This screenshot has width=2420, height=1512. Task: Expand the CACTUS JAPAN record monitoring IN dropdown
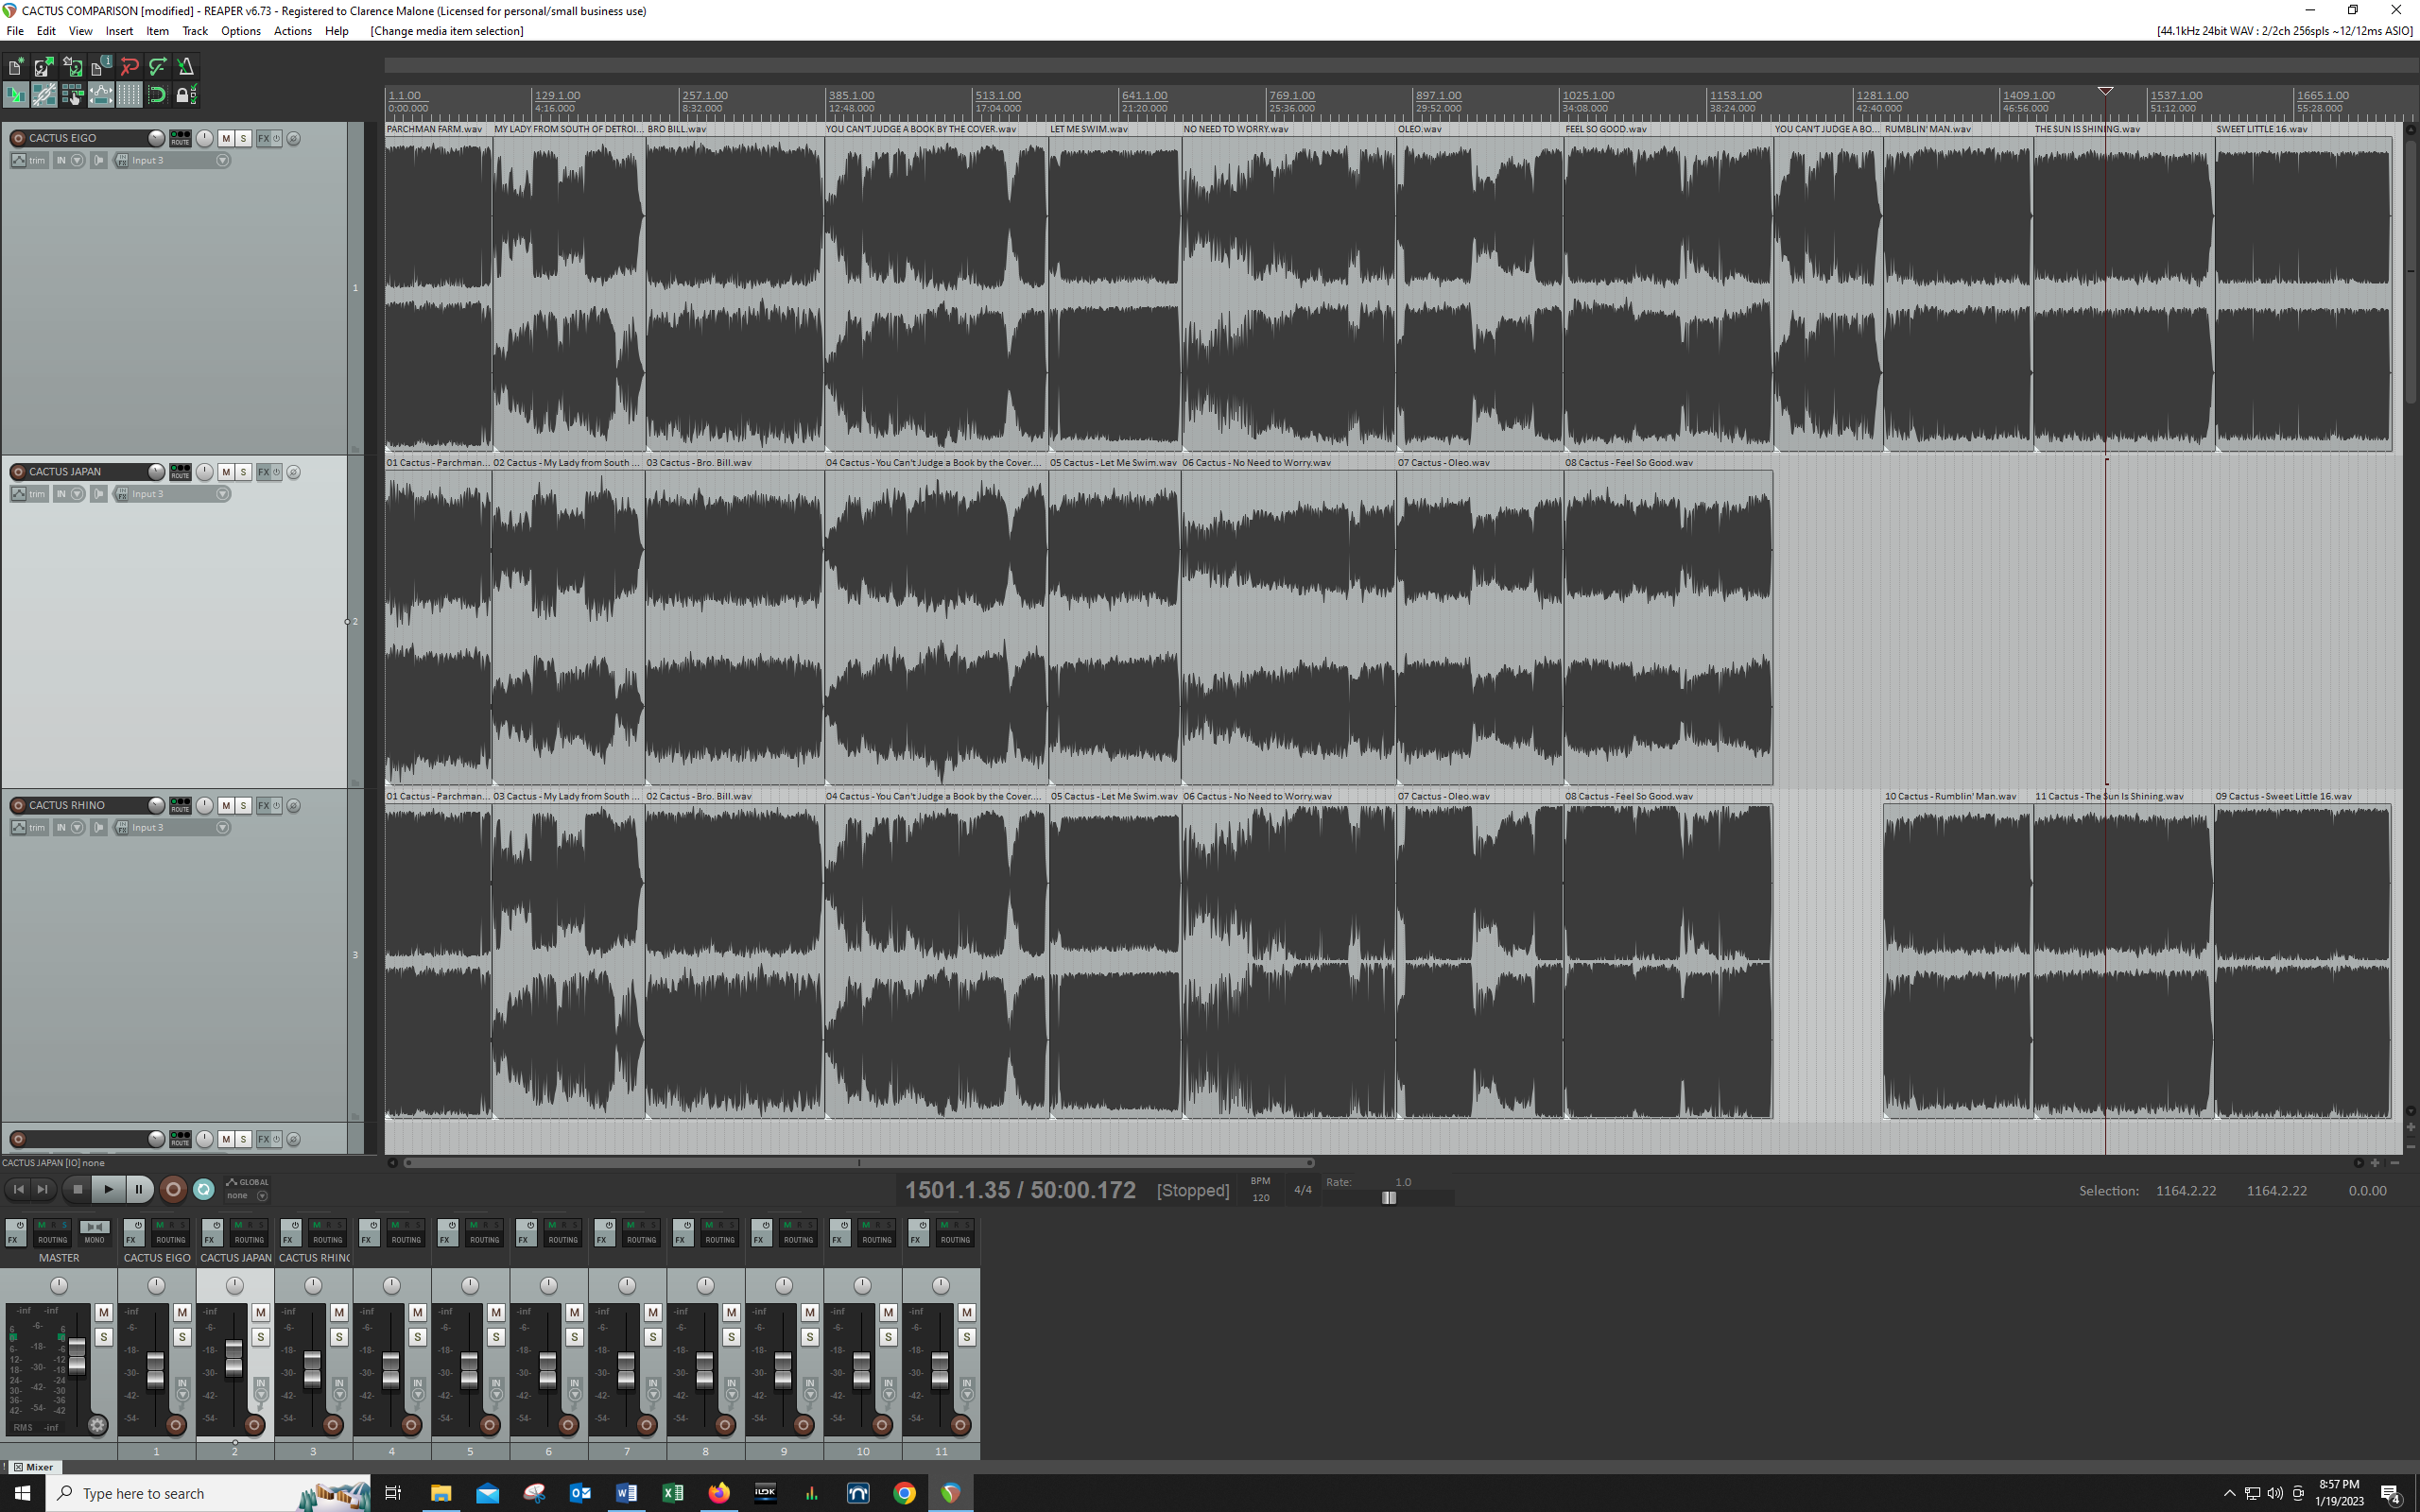77,494
